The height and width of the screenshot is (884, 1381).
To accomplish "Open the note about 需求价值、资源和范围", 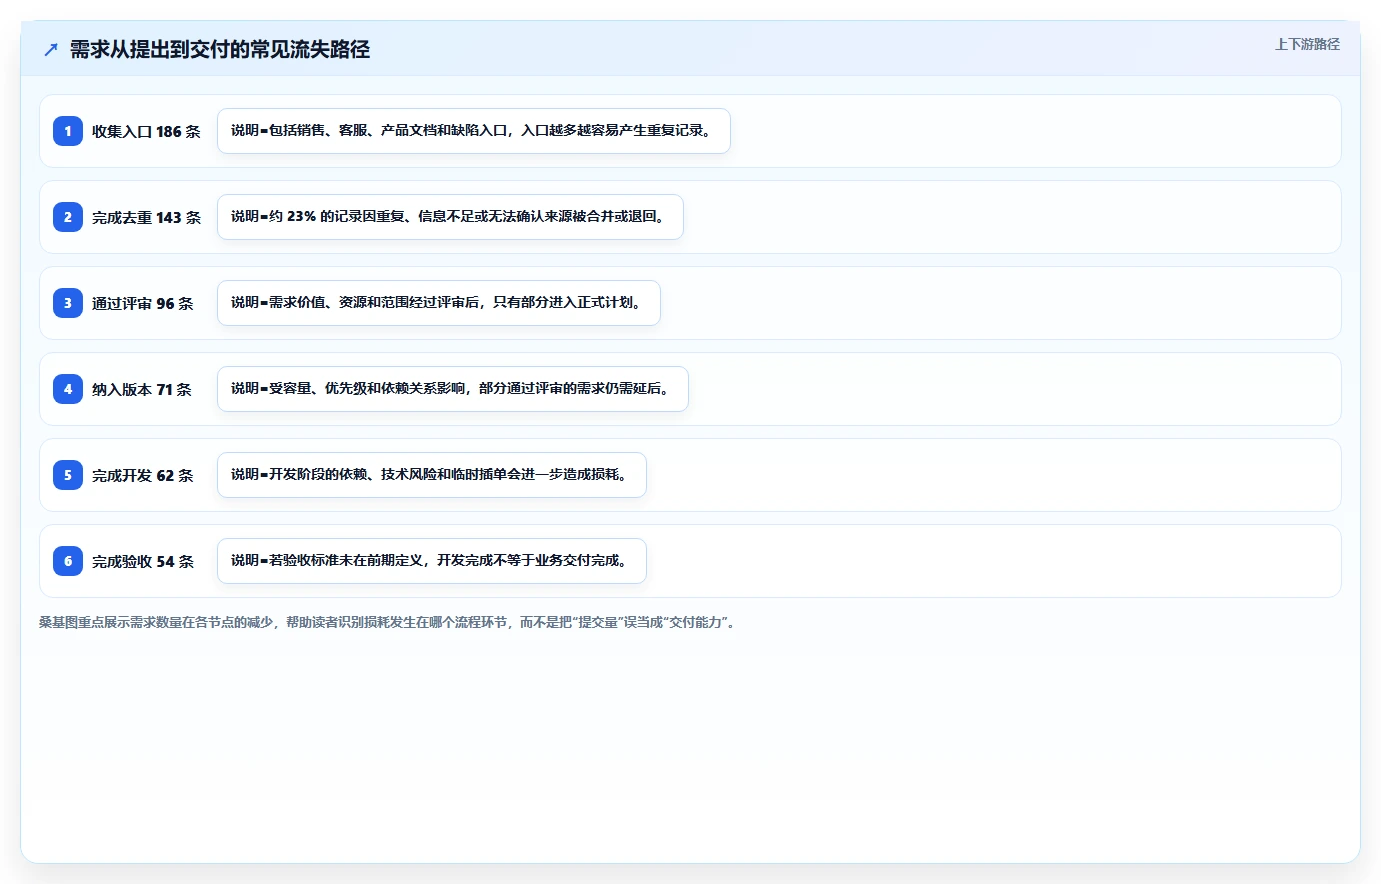I will pos(439,303).
